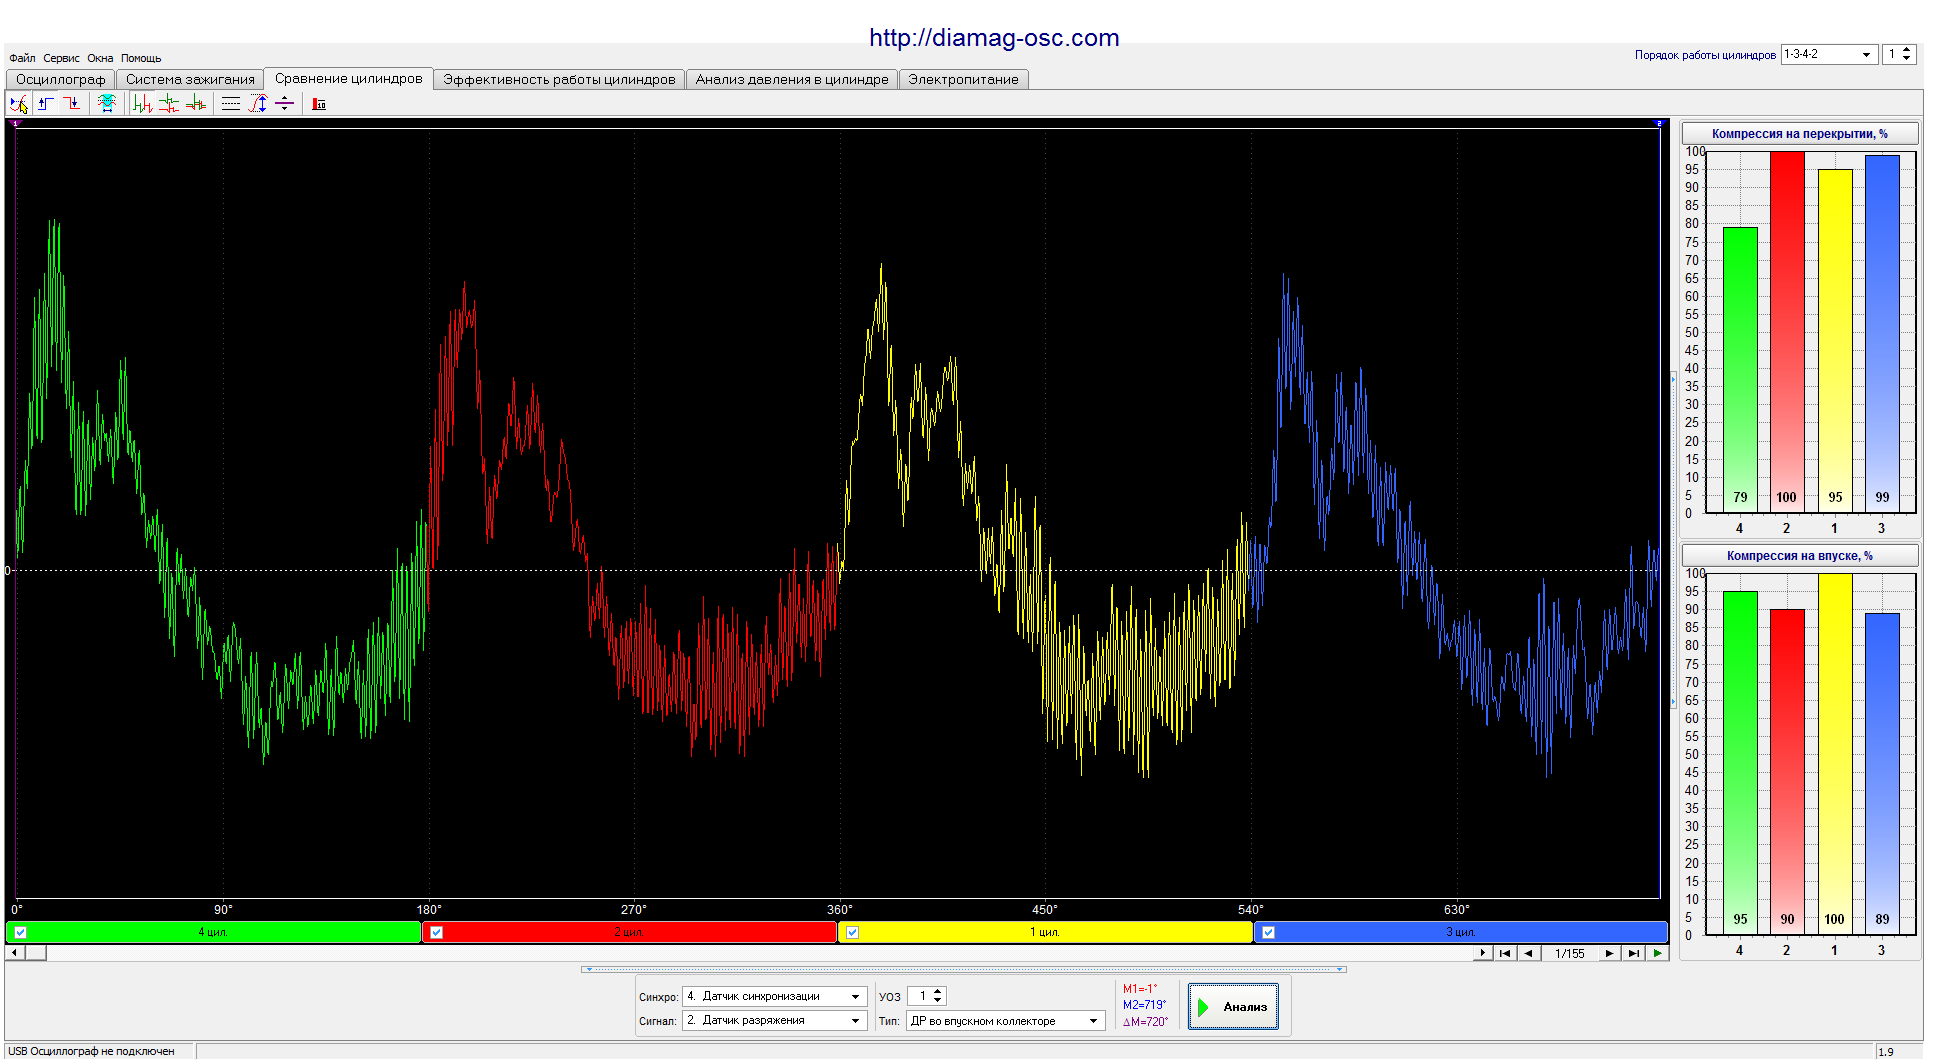
Task: Open cylinder firing order dropdown
Action: (1866, 55)
